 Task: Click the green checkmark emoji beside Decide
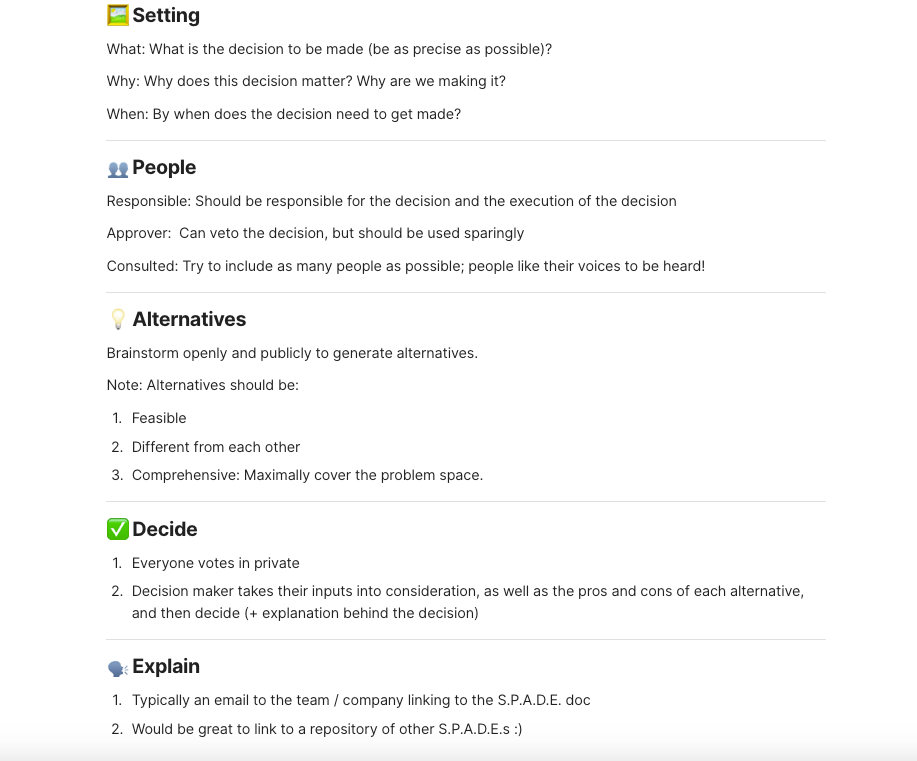[x=118, y=530]
